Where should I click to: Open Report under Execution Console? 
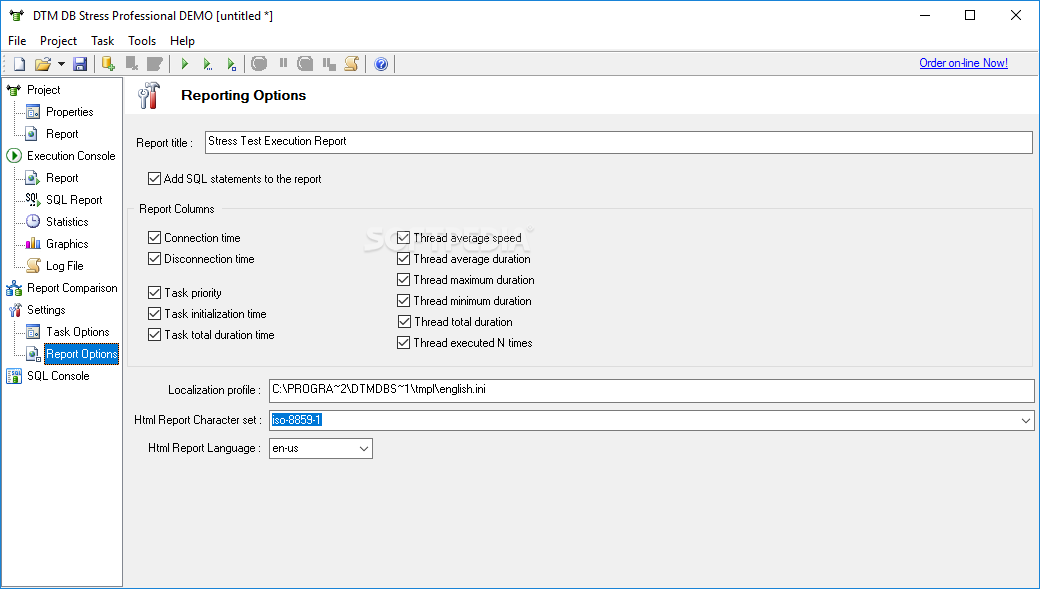coord(62,178)
